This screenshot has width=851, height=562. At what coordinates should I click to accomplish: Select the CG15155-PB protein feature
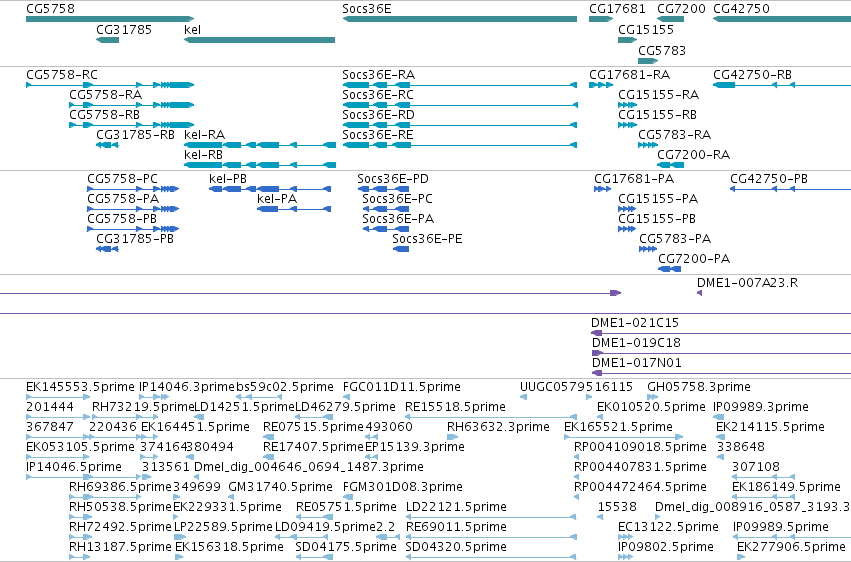click(x=627, y=229)
